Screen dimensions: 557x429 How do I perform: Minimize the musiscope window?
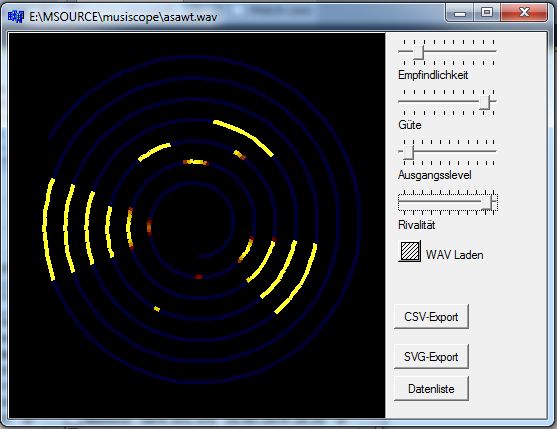pos(460,13)
